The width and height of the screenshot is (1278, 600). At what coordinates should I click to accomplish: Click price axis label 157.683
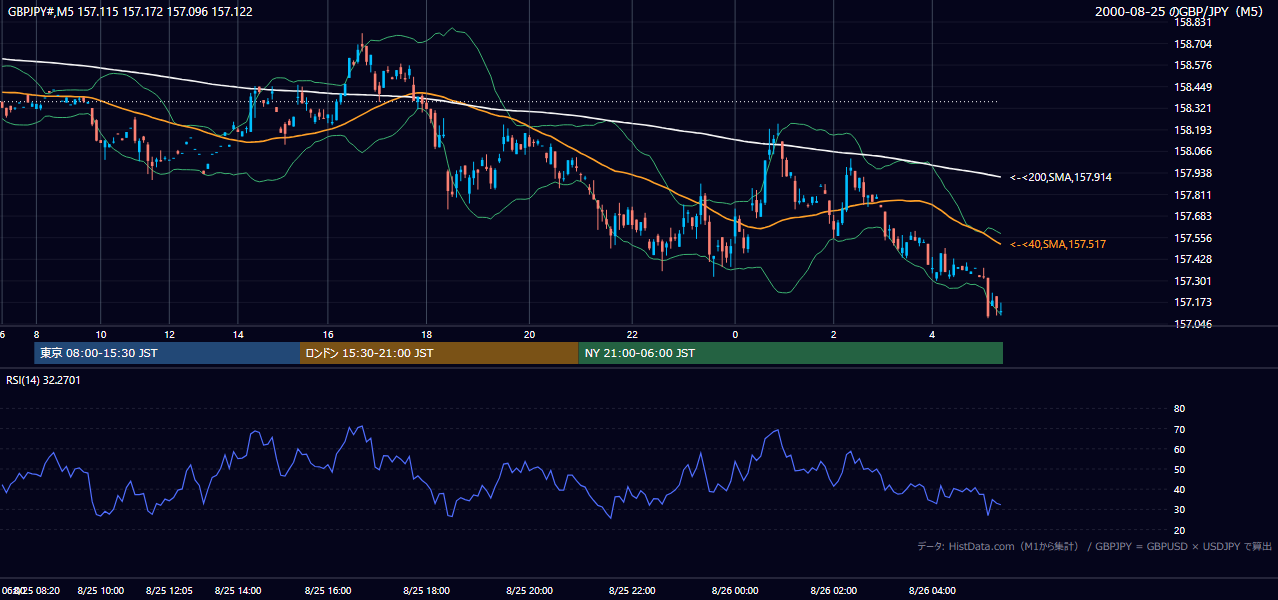pyautogui.click(x=1193, y=216)
